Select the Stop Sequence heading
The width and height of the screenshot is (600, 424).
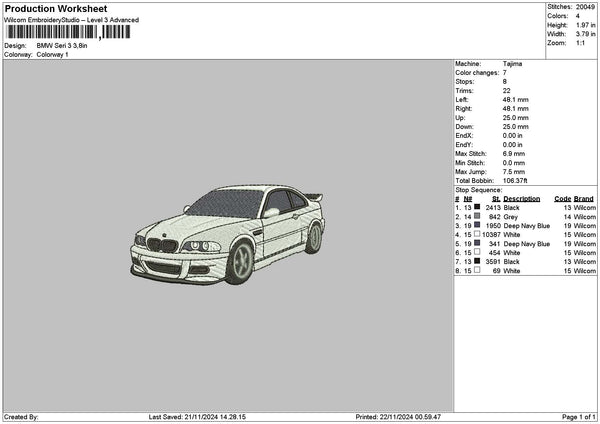(479, 189)
